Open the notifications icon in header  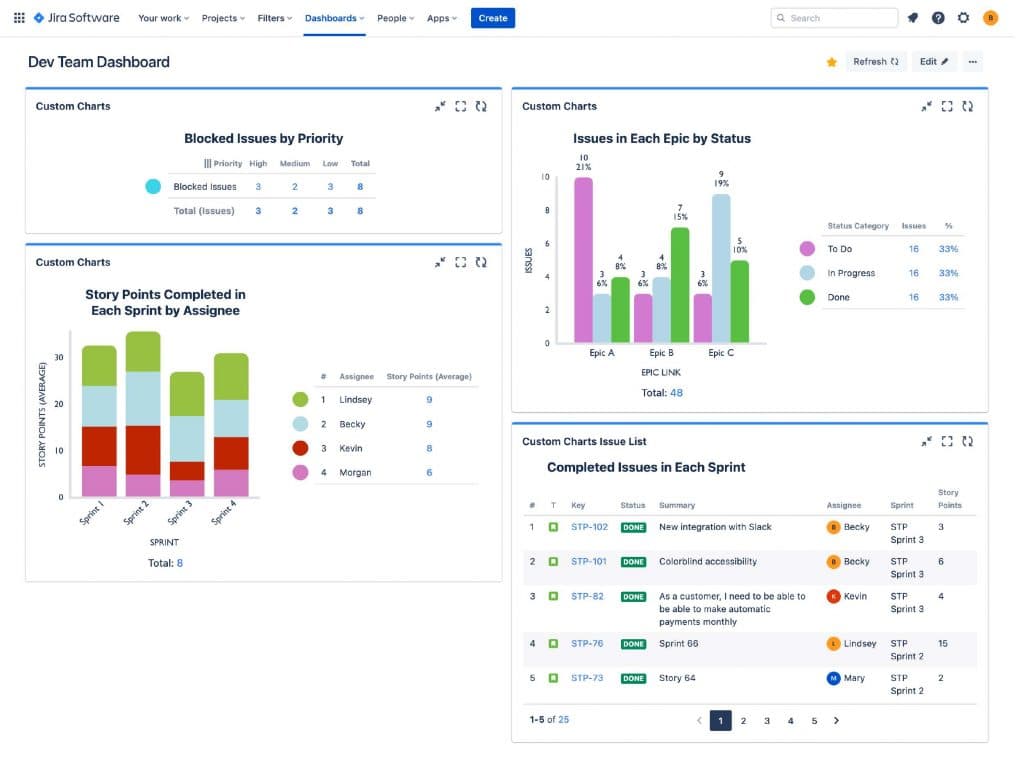(x=912, y=18)
